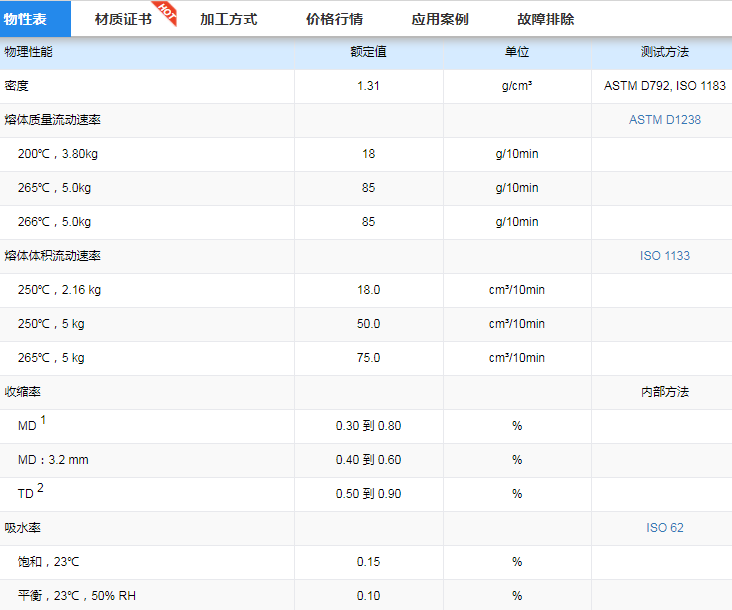Switch to the 物性表 tab
Screen dimensions: 732x610
point(25,19)
